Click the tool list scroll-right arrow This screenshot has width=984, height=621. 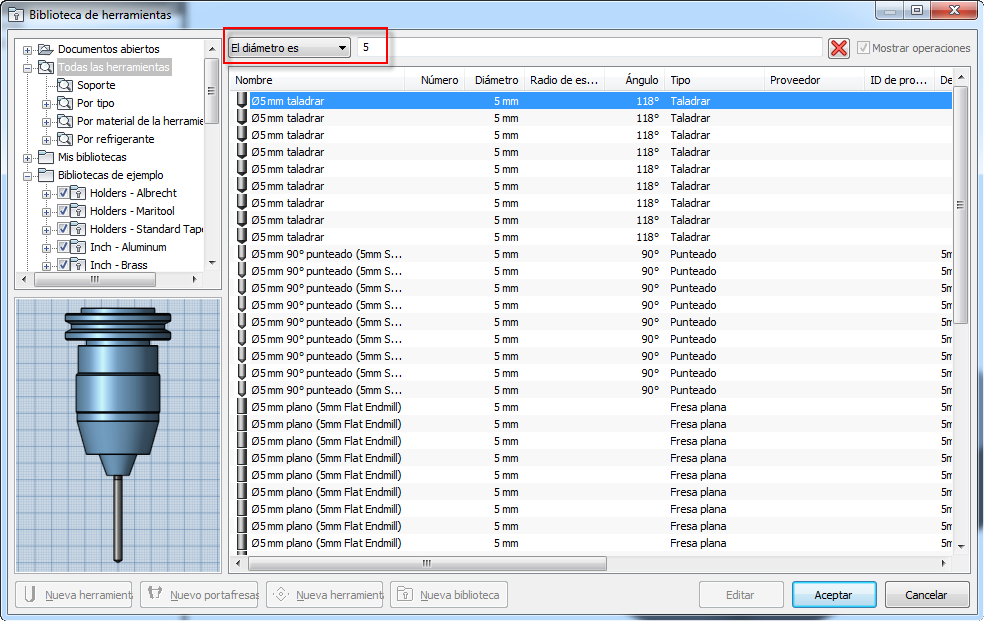(x=943, y=563)
